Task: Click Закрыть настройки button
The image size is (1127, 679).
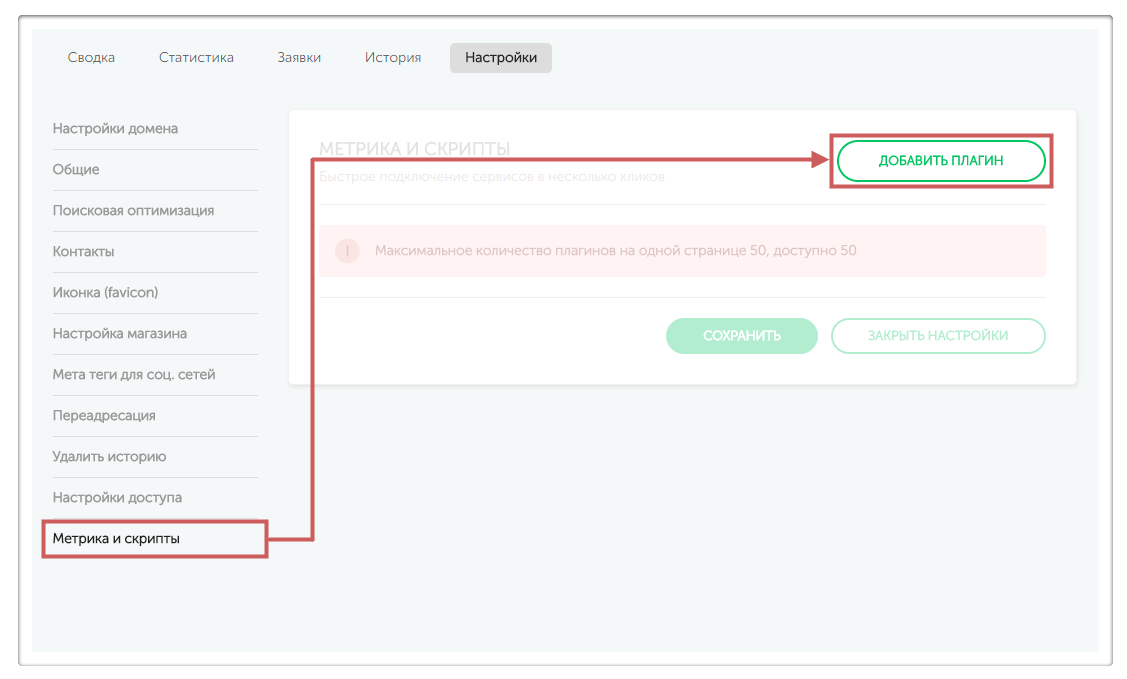Action: pos(937,336)
